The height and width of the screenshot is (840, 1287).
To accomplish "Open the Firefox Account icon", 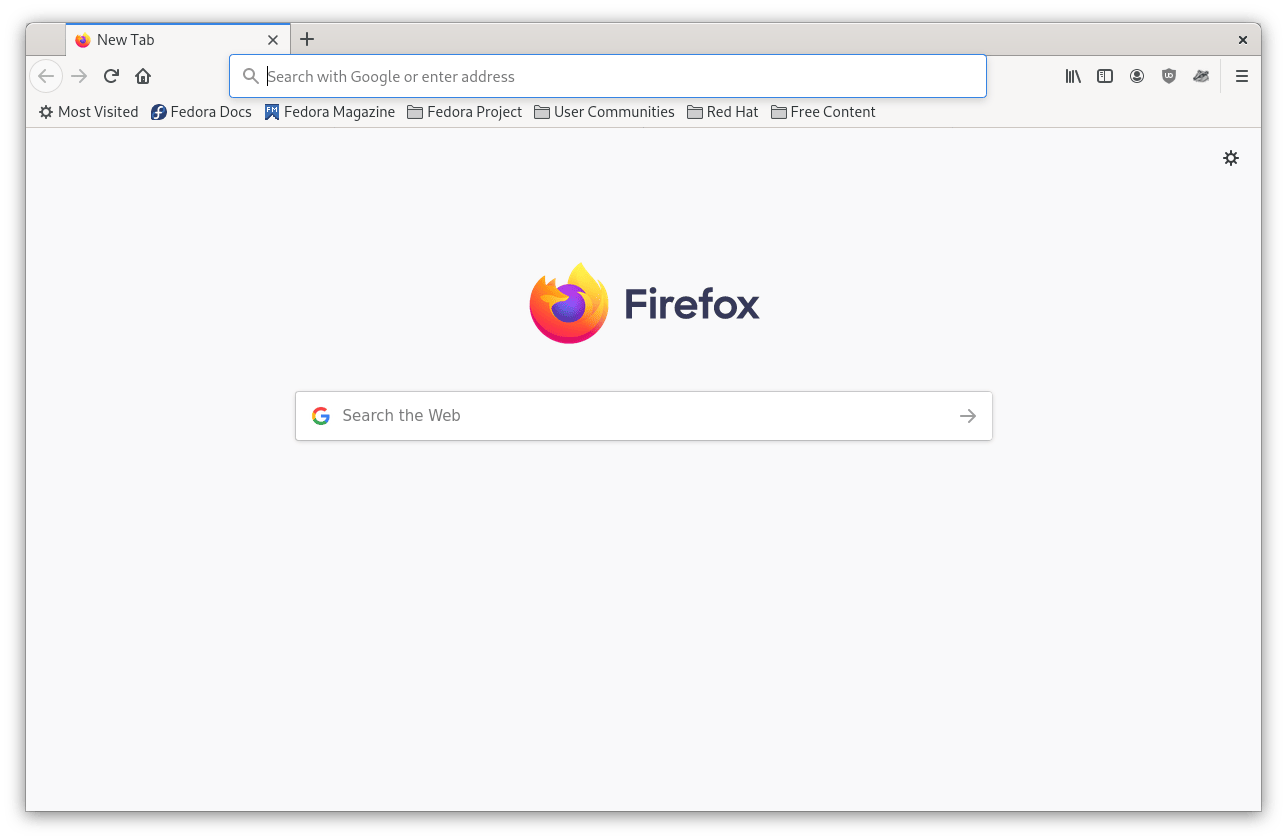I will pyautogui.click(x=1137, y=76).
